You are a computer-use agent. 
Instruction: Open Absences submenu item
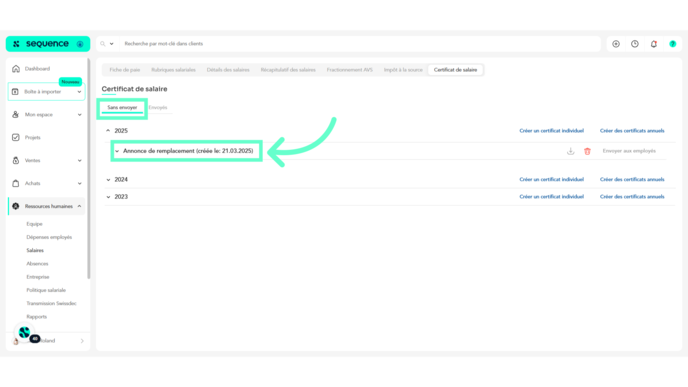(x=37, y=264)
